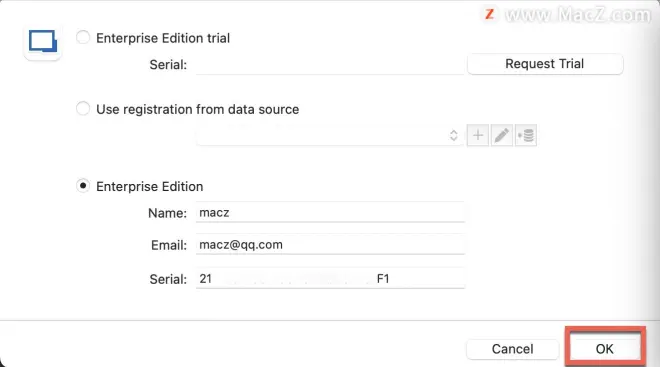Click the www.MacZ.com watermark text

point(578,15)
